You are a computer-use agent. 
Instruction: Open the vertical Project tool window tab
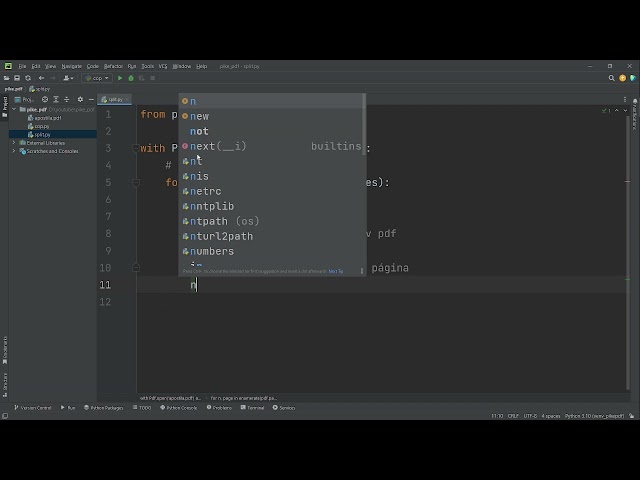click(x=4, y=107)
